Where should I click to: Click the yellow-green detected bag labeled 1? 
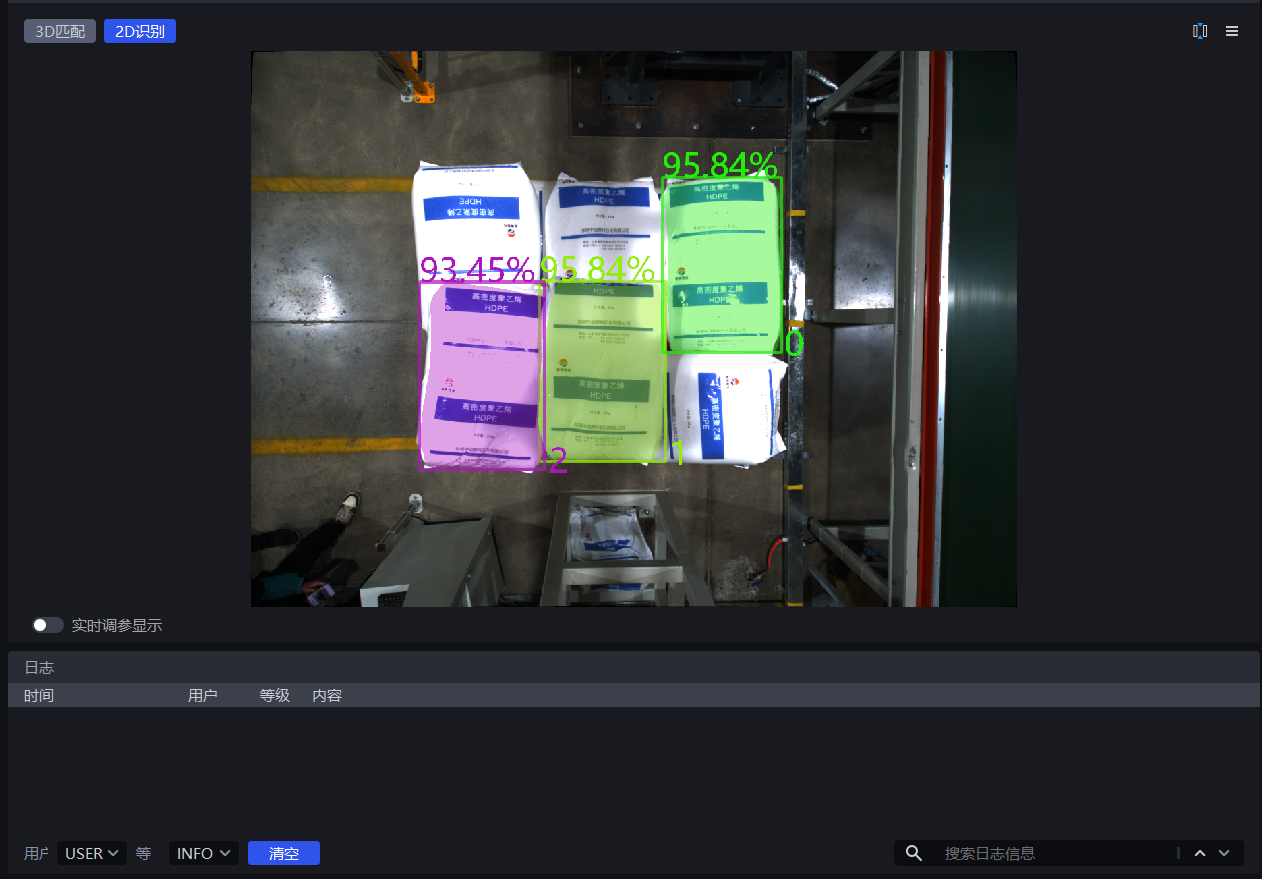point(604,371)
